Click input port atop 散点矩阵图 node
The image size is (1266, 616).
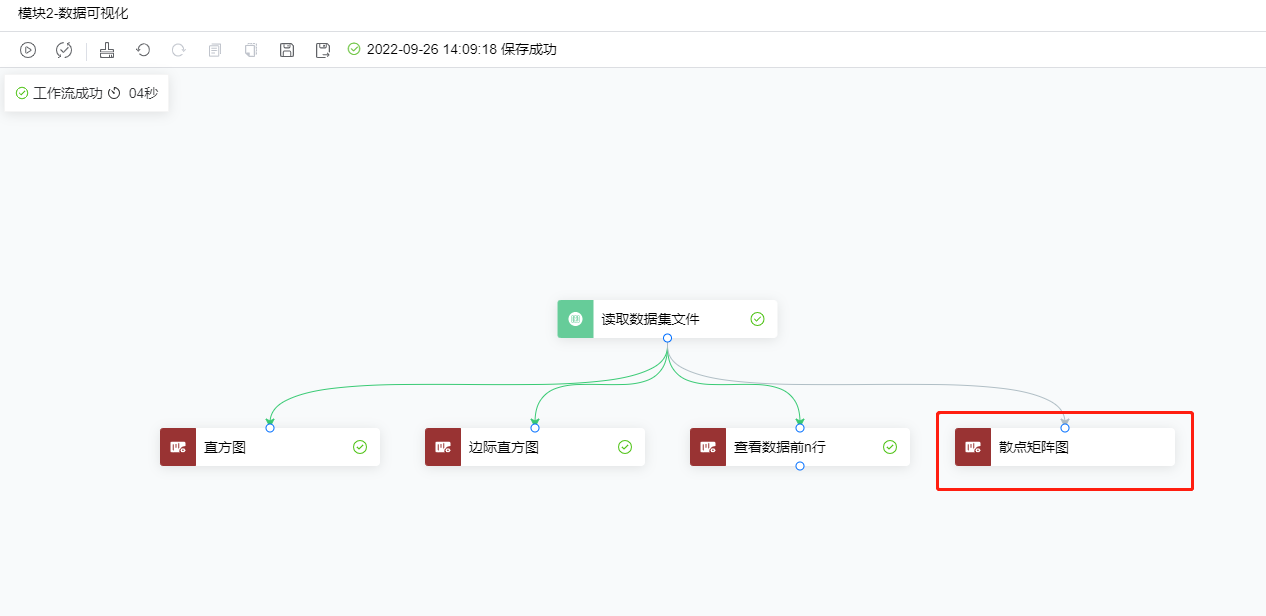1065,428
